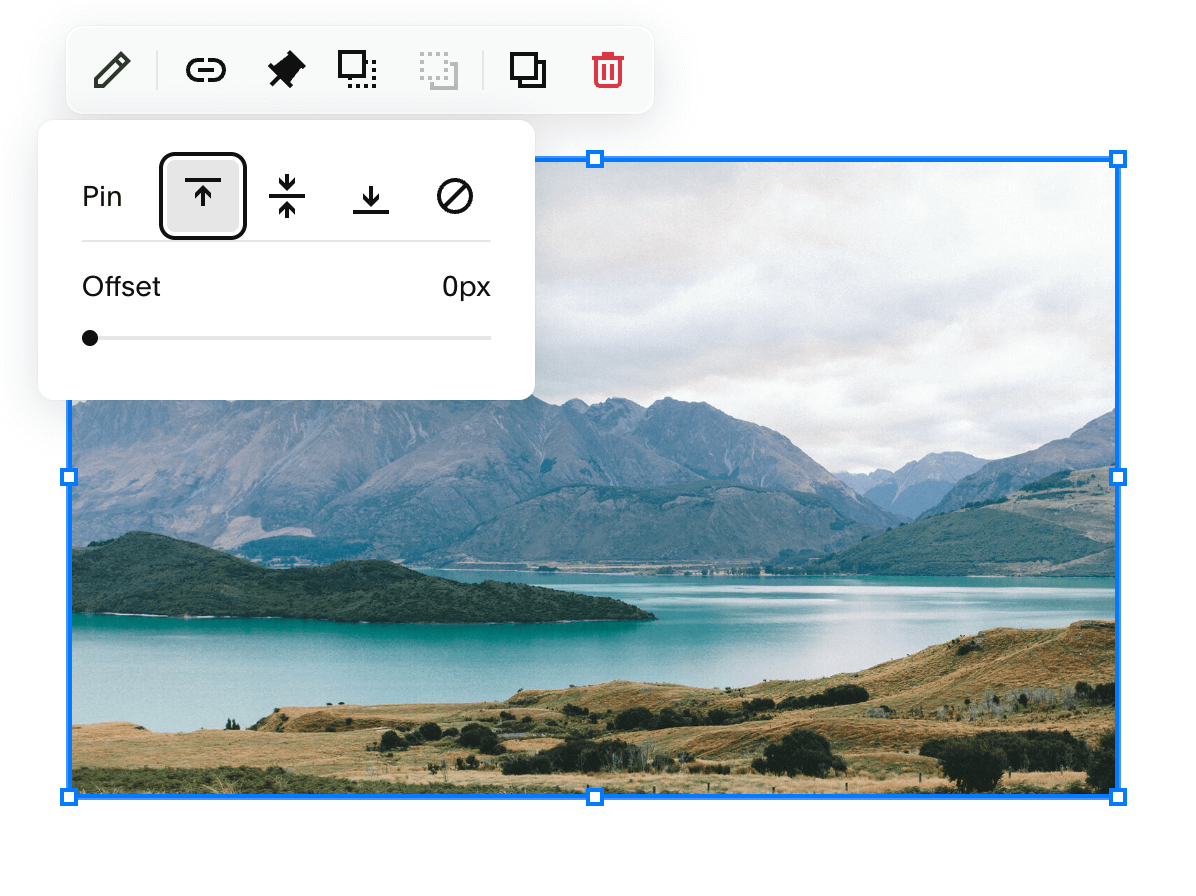This screenshot has height=896, width=1196.
Task: Click the Offset label text
Action: [x=121, y=287]
